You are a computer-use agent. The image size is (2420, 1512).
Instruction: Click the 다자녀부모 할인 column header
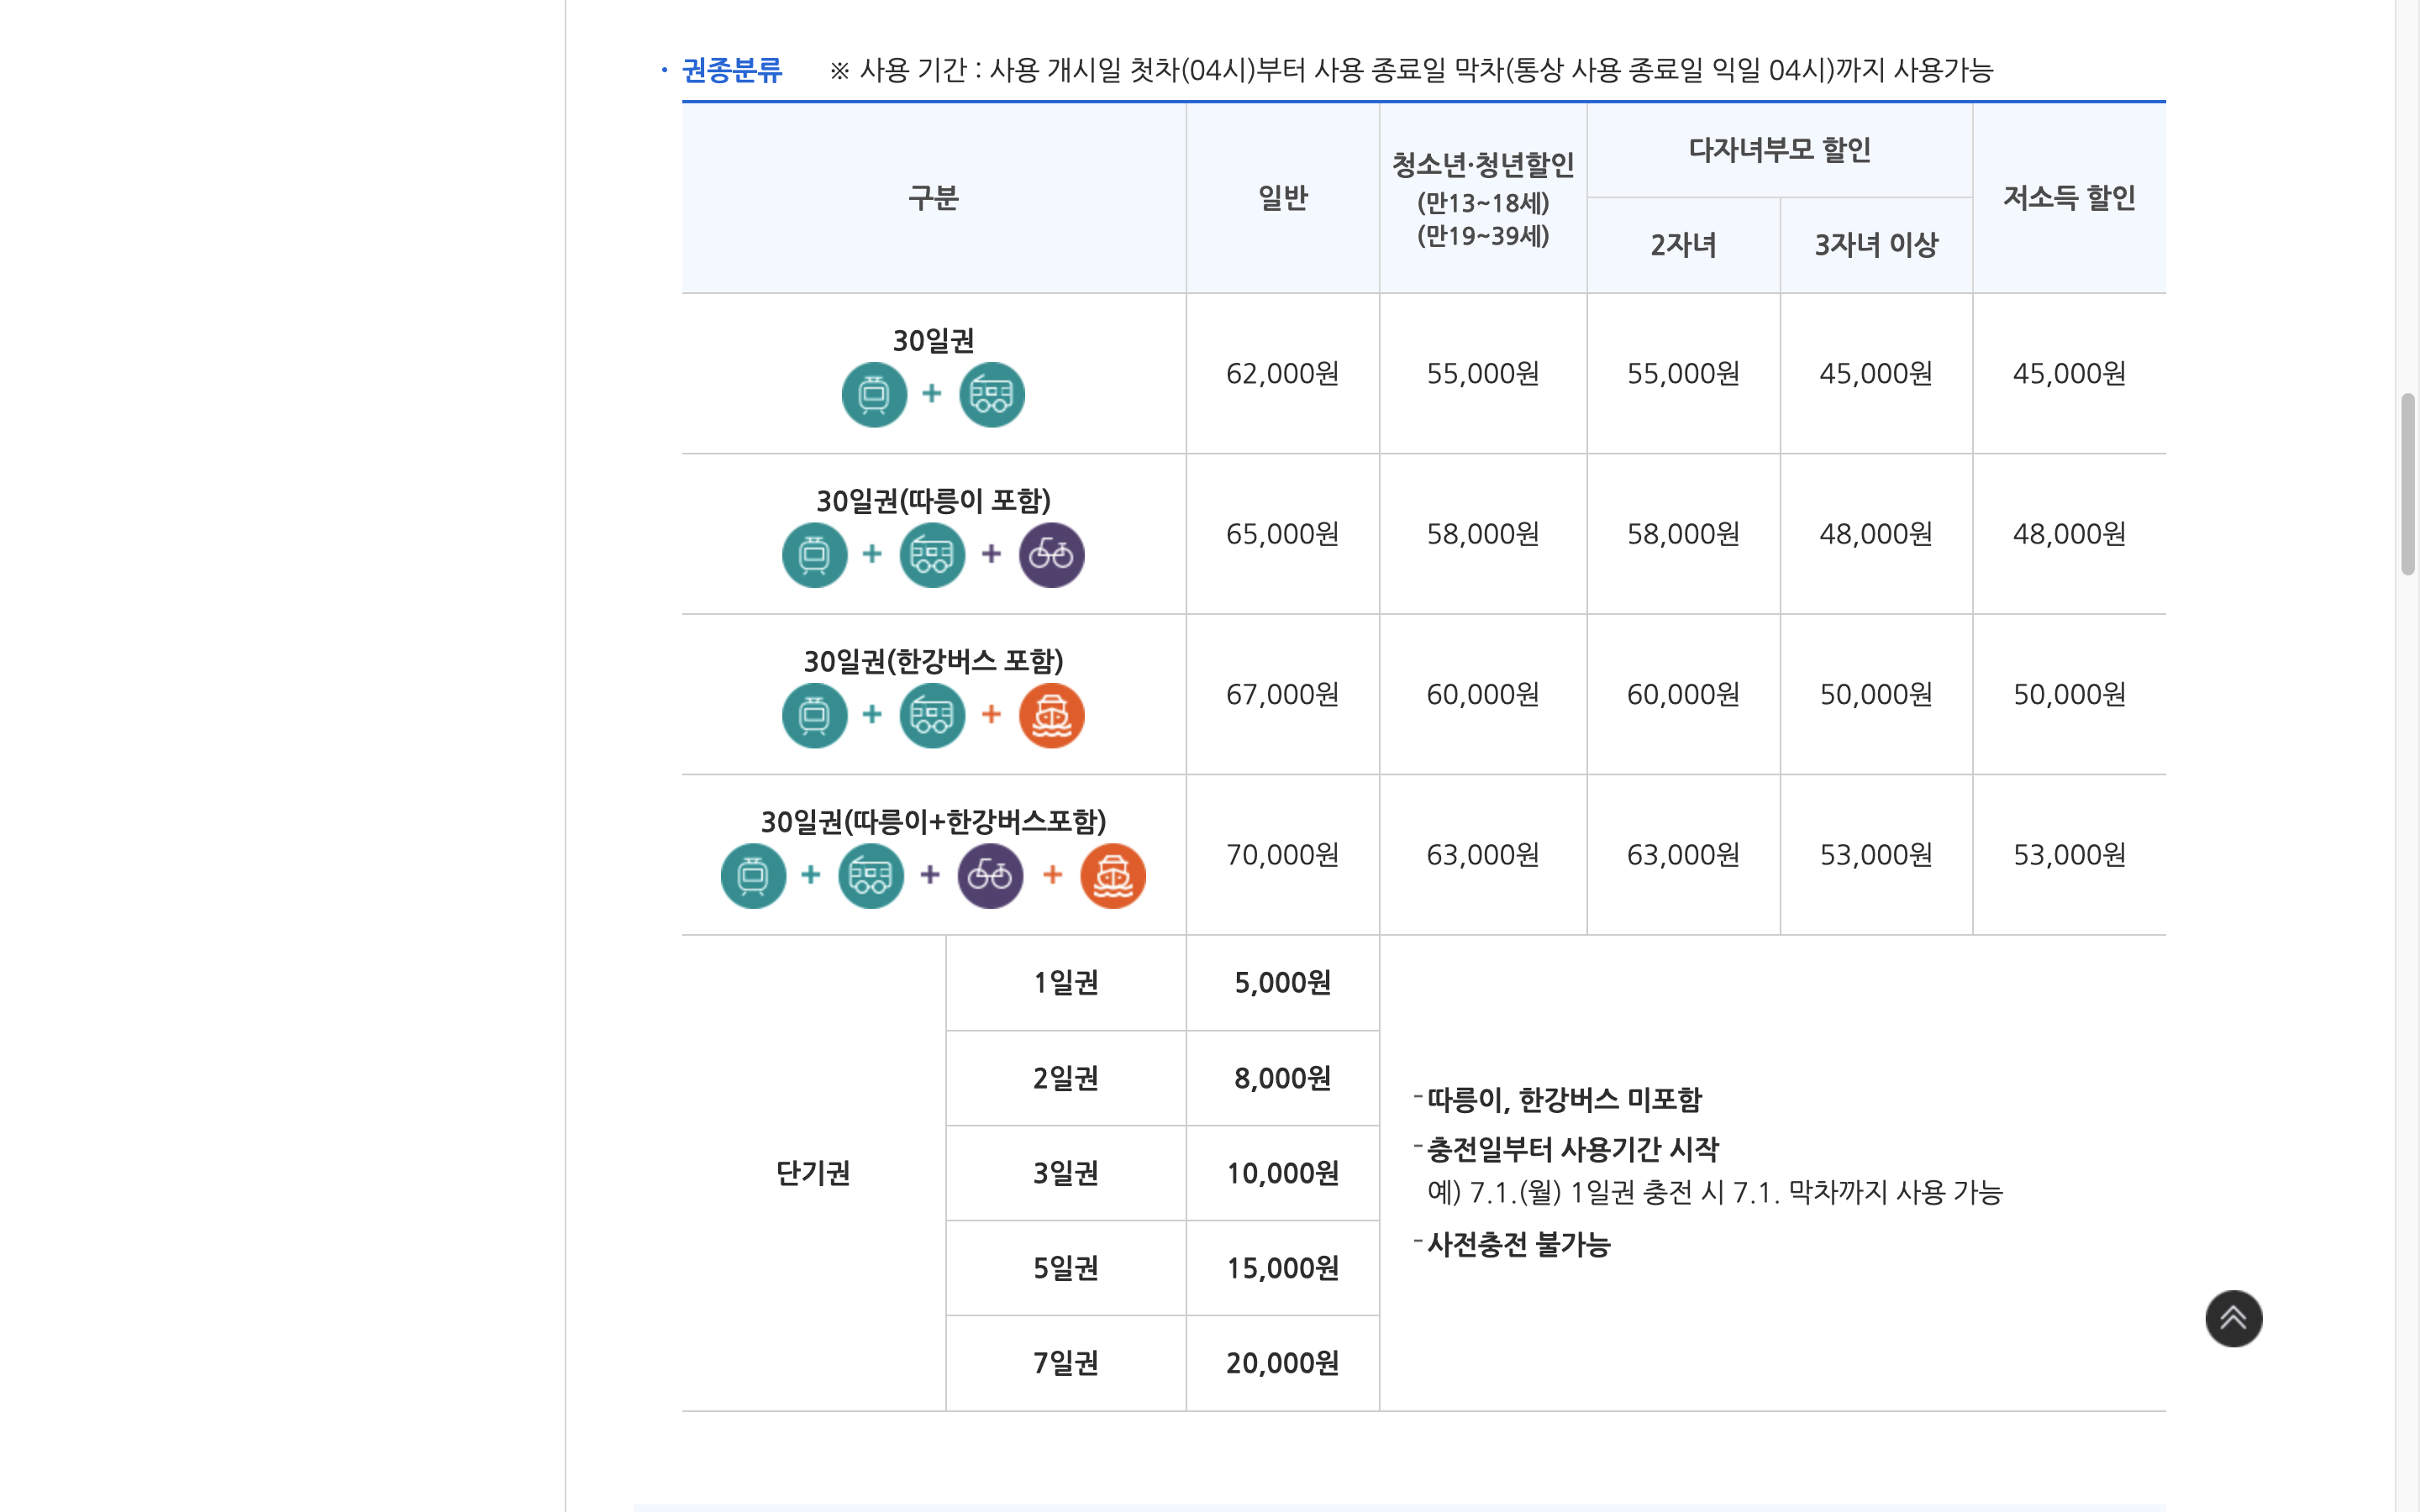coord(1780,150)
